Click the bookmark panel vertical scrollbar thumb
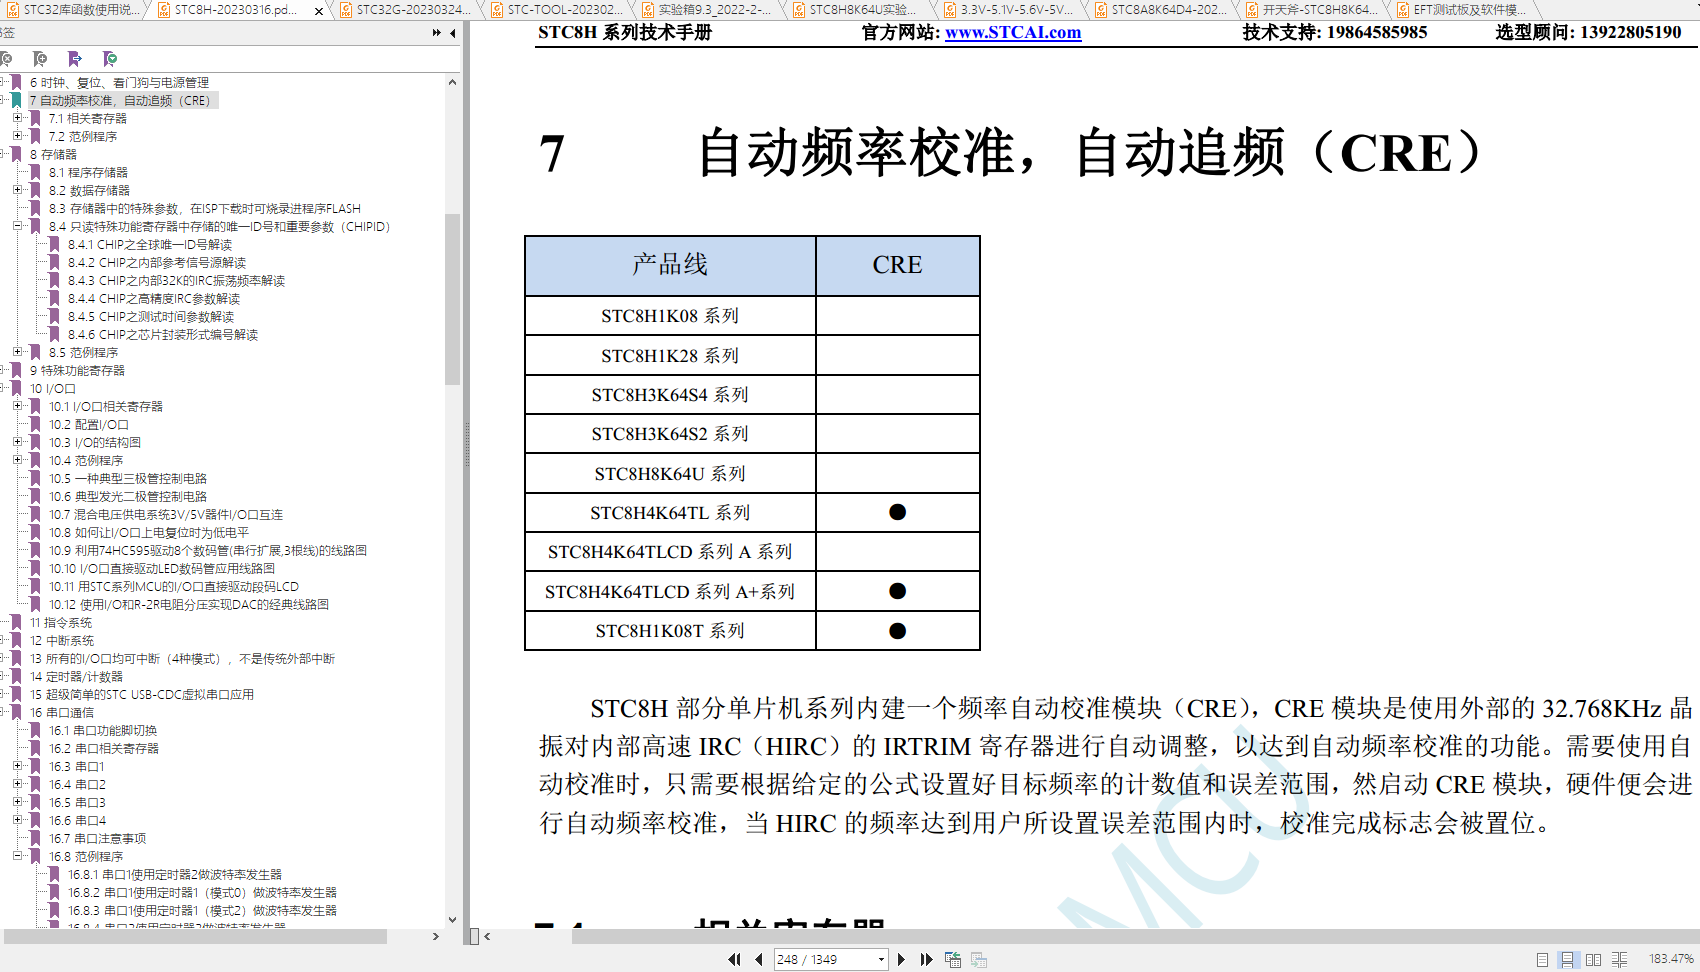Screen dimensions: 1700x972 [x=453, y=298]
